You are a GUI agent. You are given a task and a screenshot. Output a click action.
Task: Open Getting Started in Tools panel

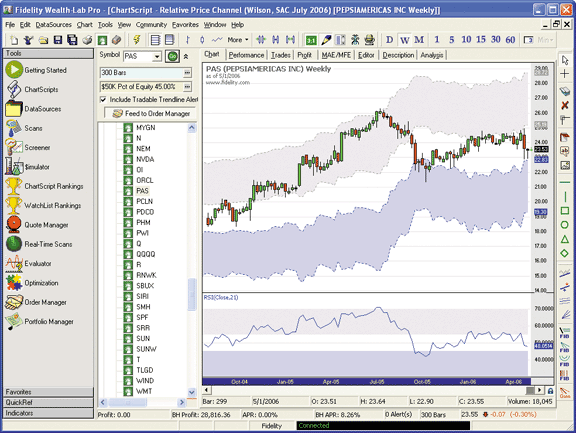[36, 70]
